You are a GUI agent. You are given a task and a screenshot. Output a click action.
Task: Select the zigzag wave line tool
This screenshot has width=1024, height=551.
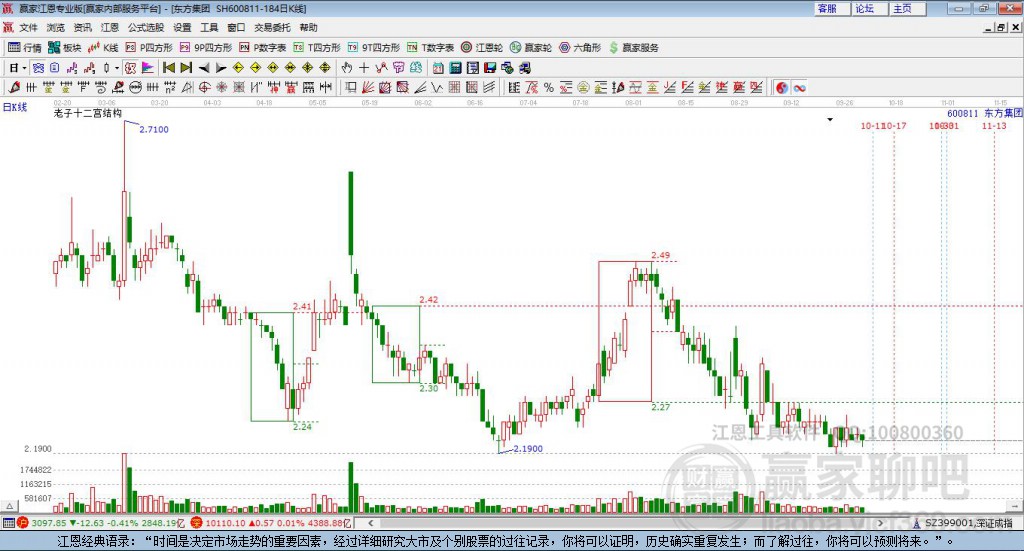438,87
